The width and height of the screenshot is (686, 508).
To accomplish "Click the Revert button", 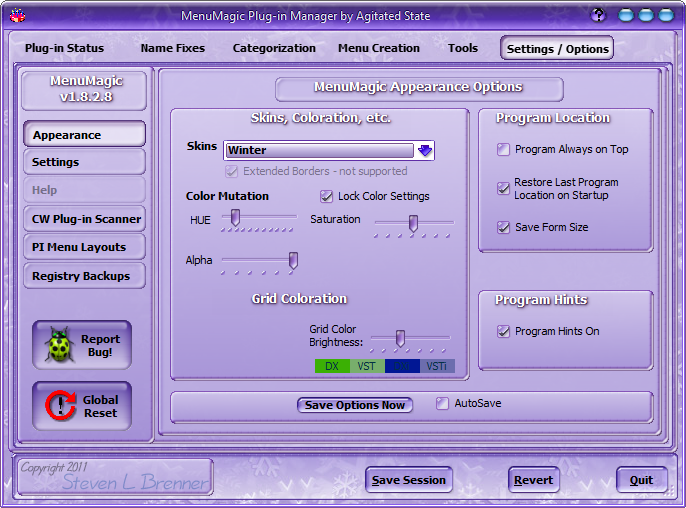I will coord(533,480).
